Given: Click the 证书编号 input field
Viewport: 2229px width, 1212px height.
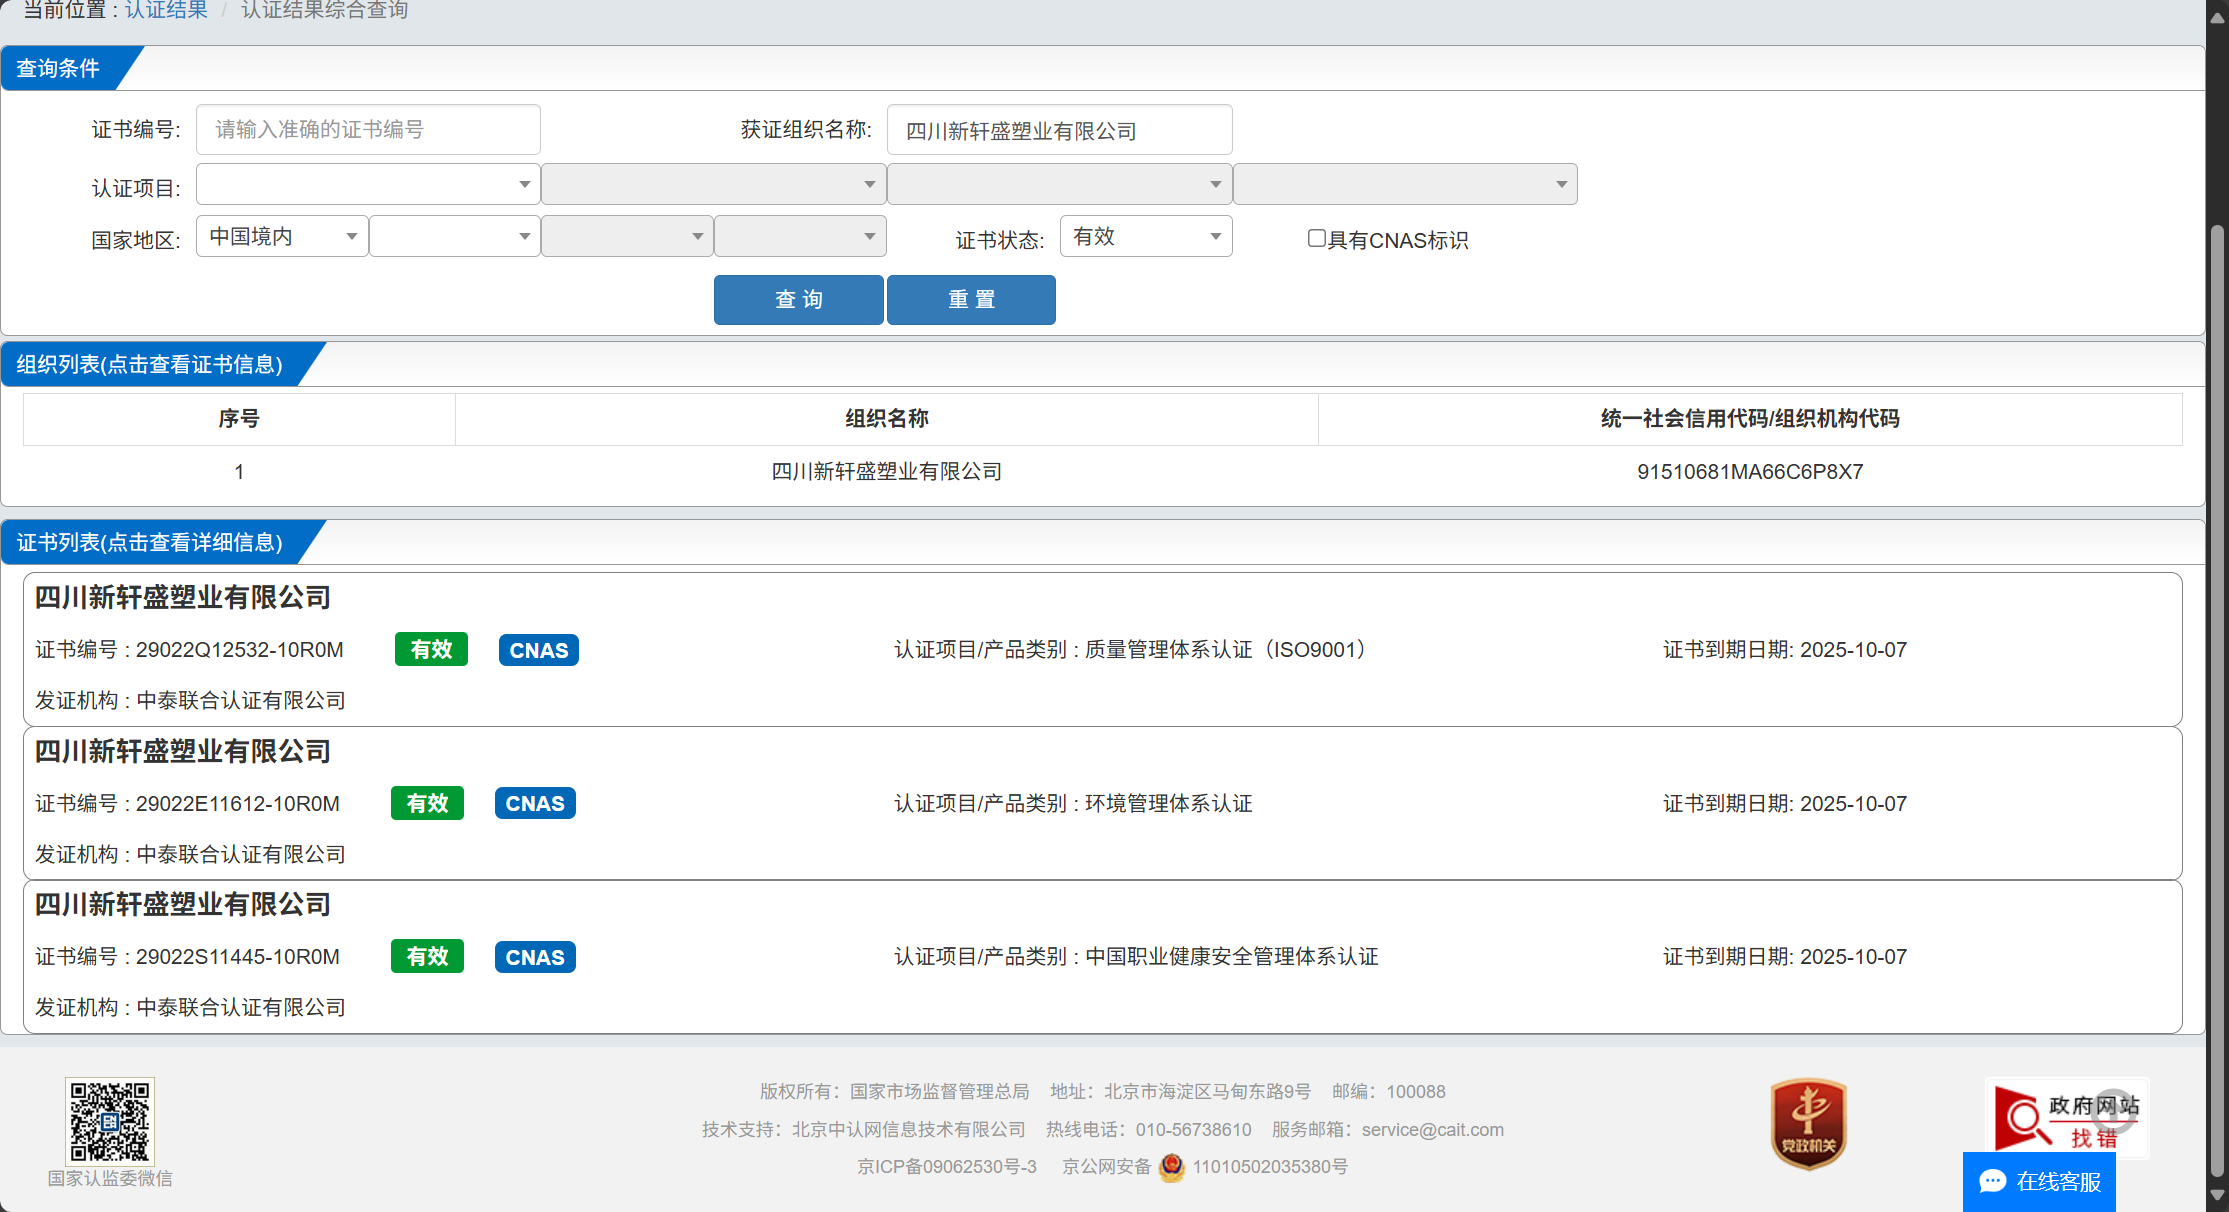Looking at the screenshot, I should [x=368, y=130].
